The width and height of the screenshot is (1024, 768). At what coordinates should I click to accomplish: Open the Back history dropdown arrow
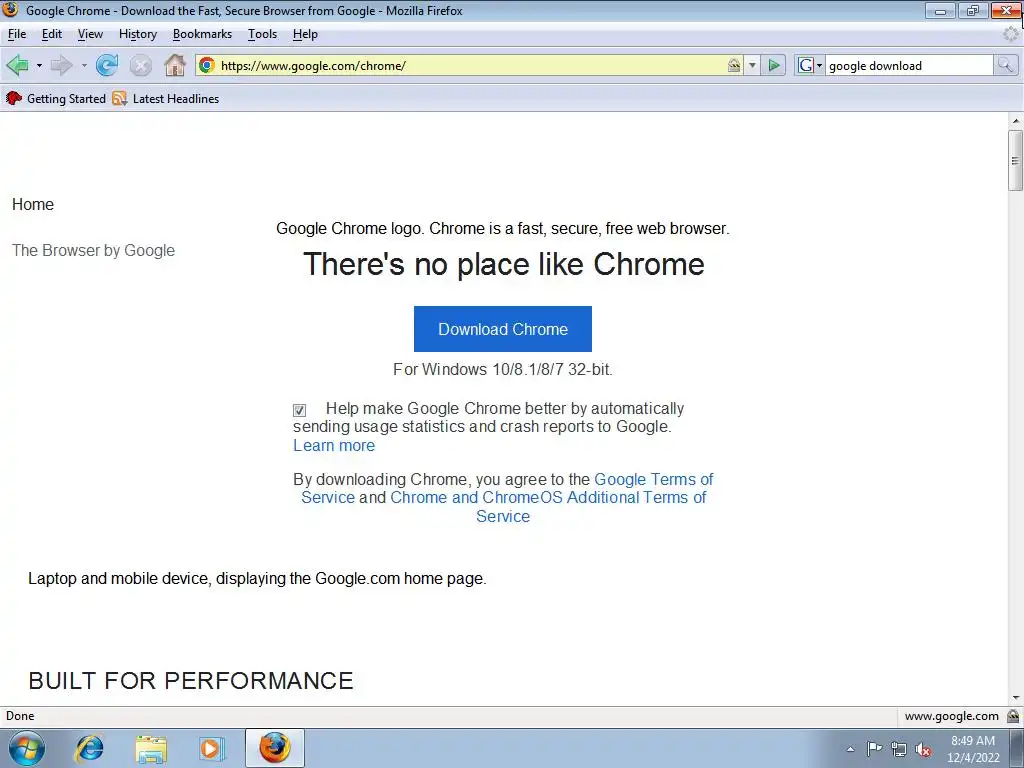(39, 65)
